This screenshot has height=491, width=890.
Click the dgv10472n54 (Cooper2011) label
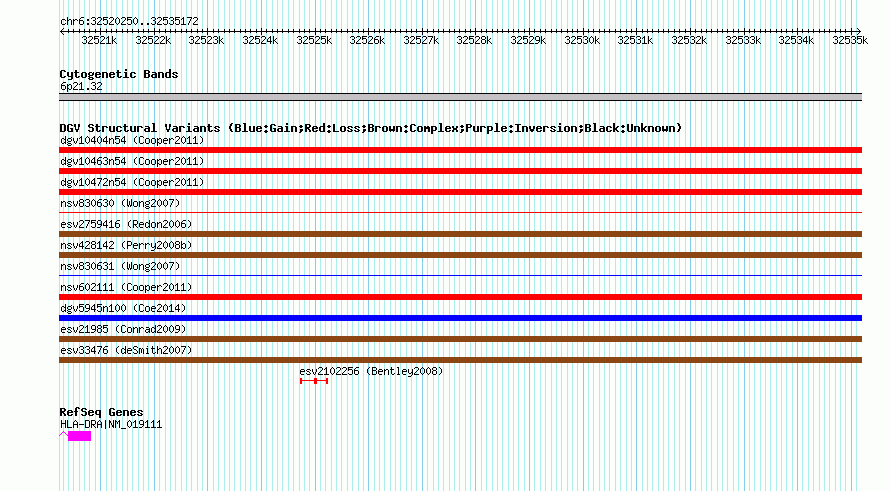tap(132, 182)
